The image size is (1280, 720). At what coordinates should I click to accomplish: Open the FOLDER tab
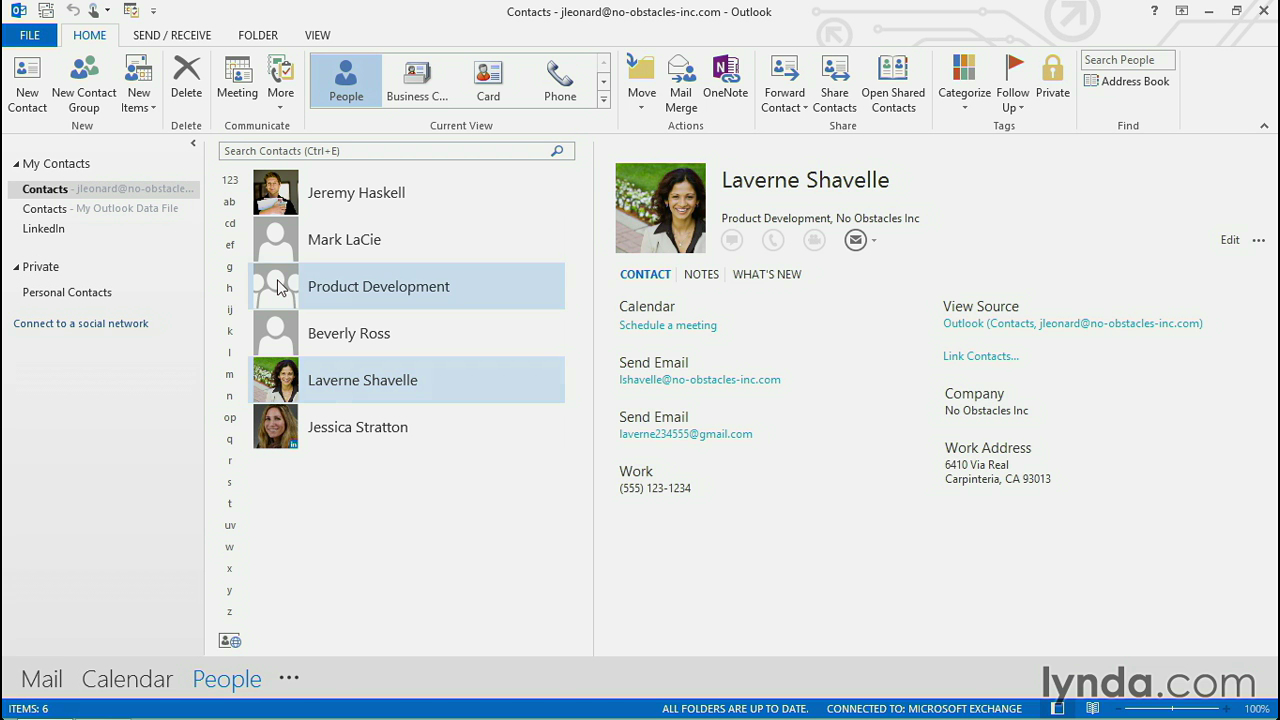coord(258,35)
